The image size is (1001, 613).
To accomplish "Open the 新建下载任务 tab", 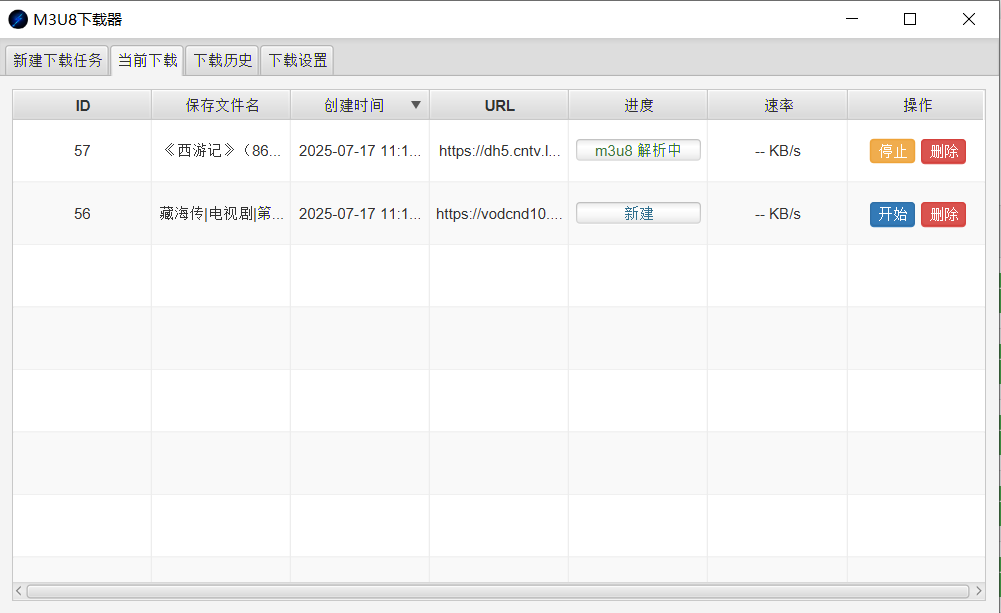I will tap(57, 60).
